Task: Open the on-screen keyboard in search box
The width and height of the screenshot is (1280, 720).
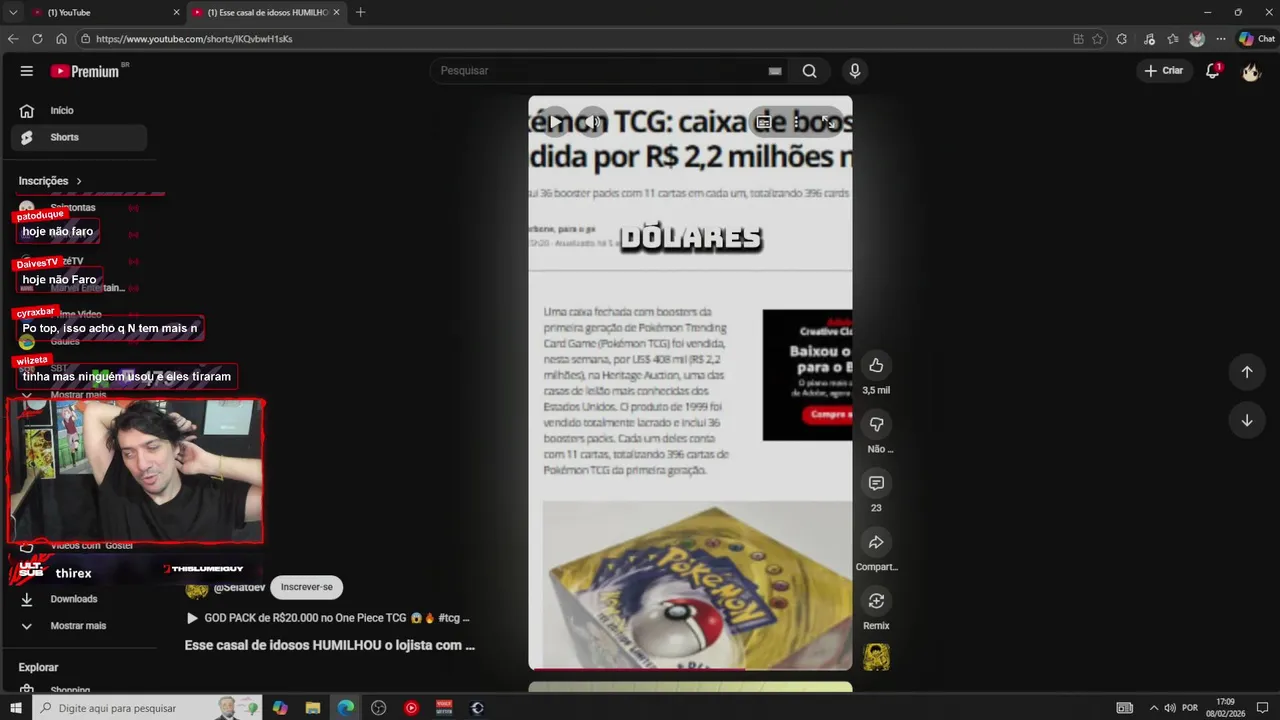Action: [774, 71]
